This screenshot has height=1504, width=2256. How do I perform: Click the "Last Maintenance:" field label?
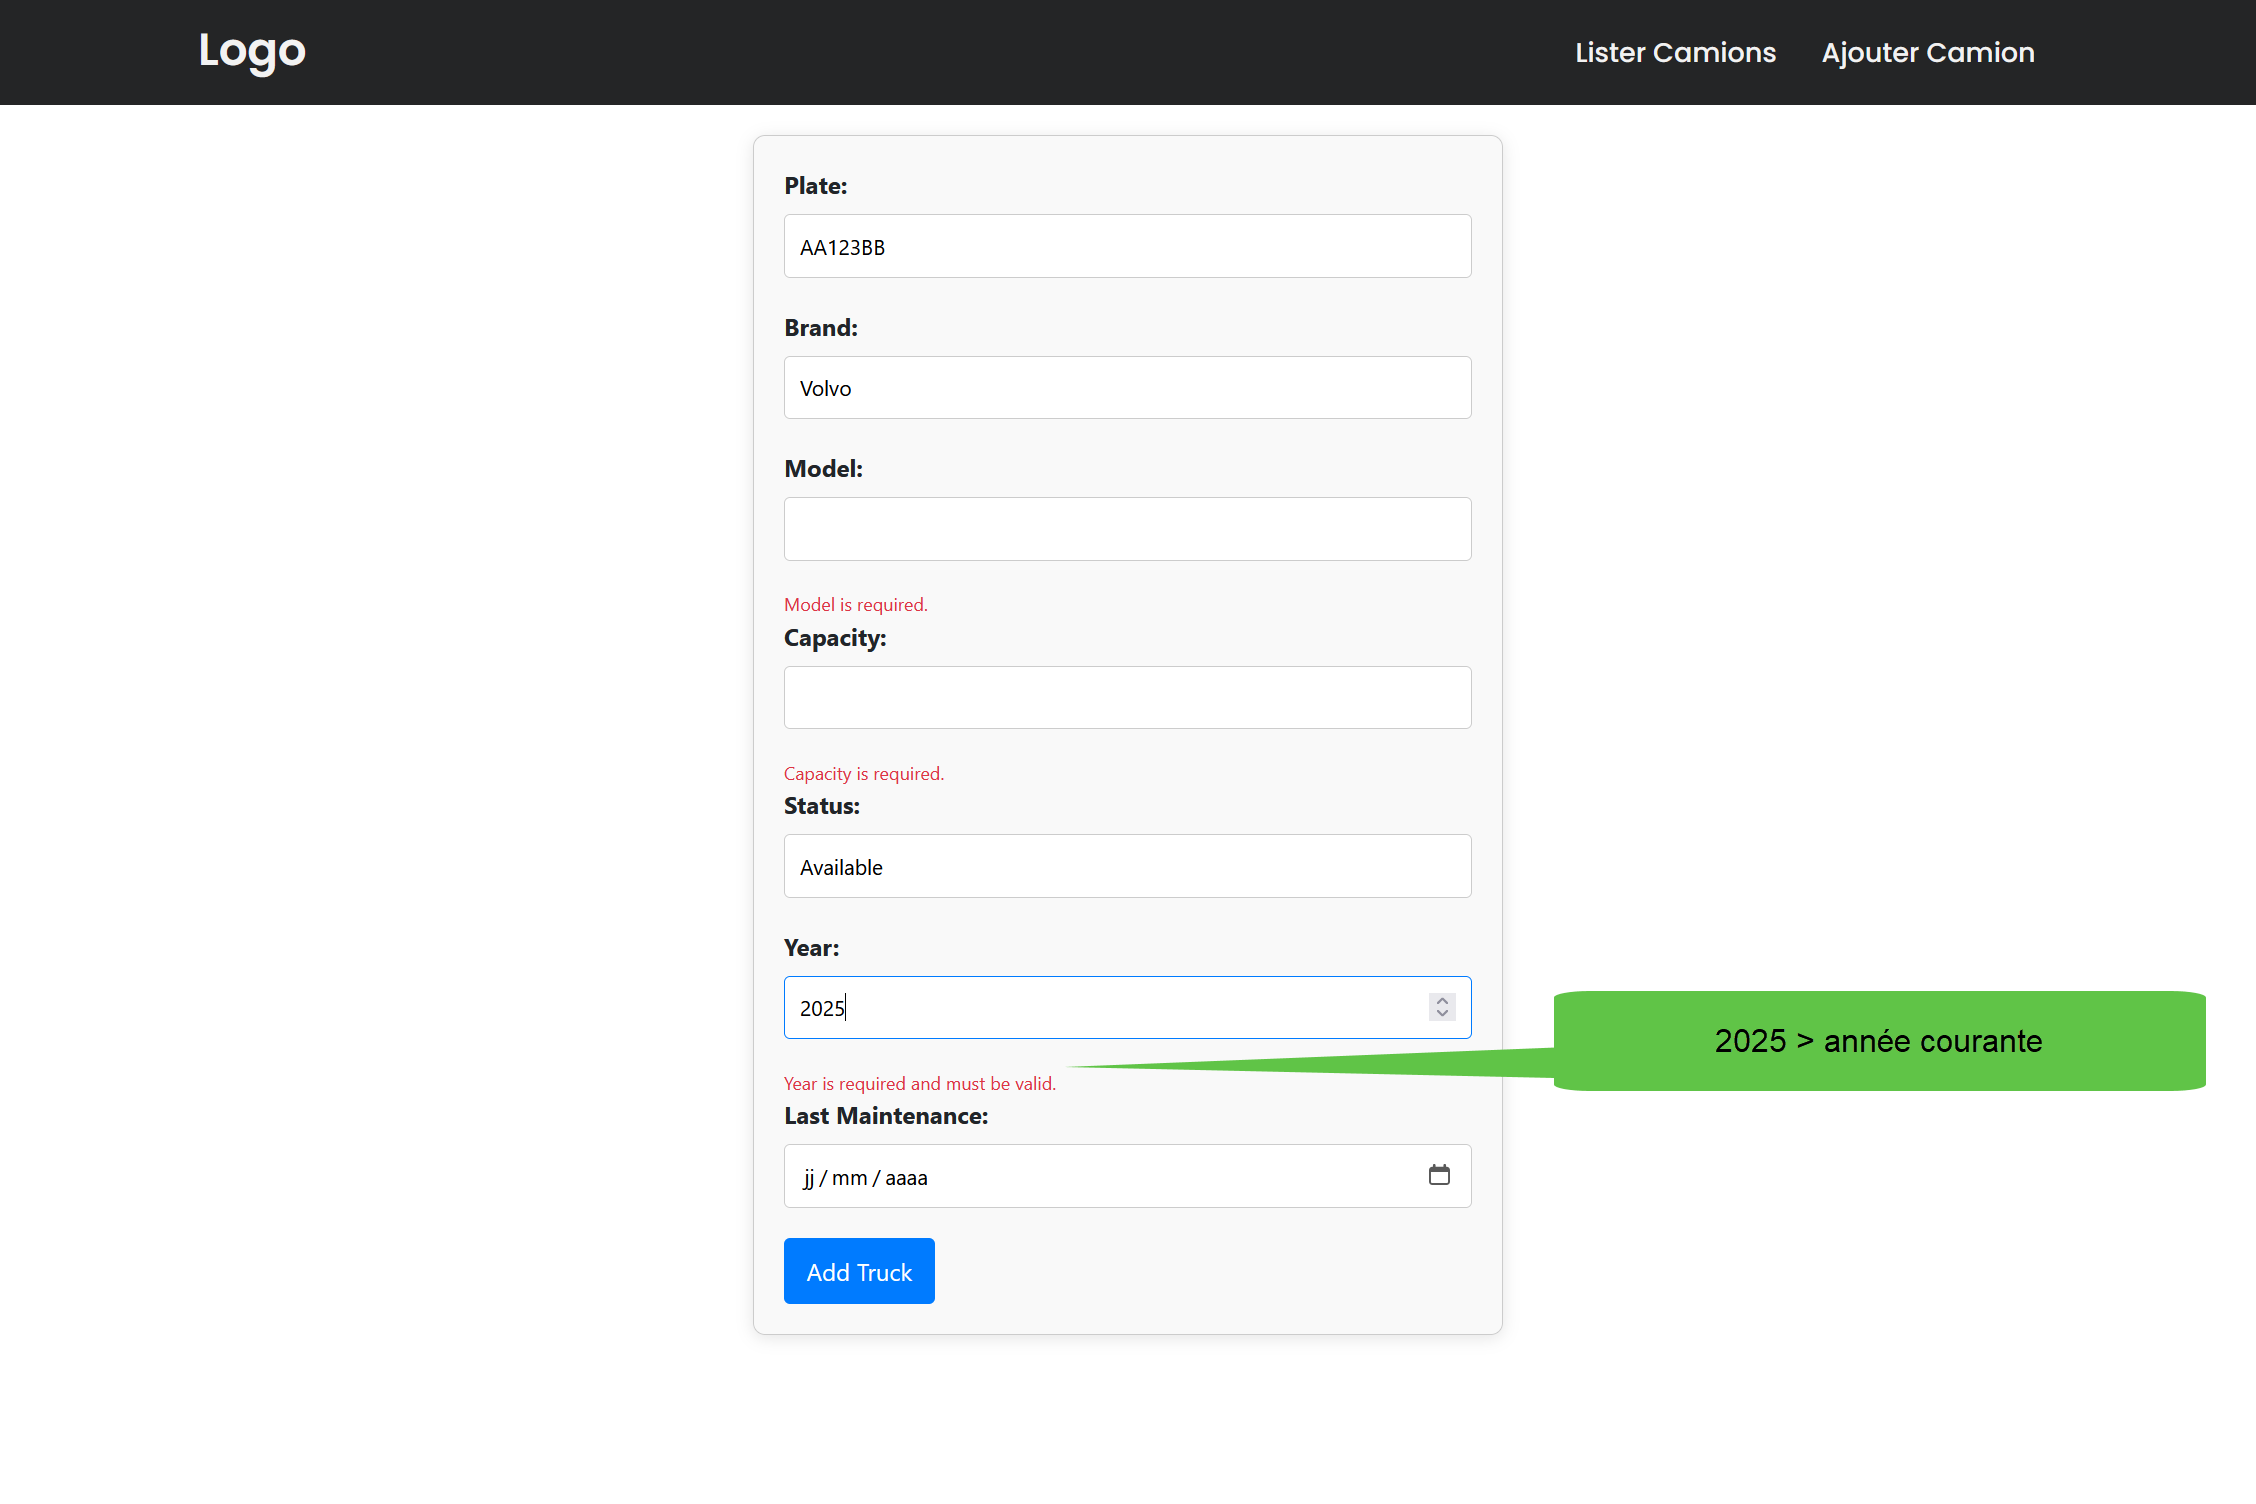pos(886,1116)
